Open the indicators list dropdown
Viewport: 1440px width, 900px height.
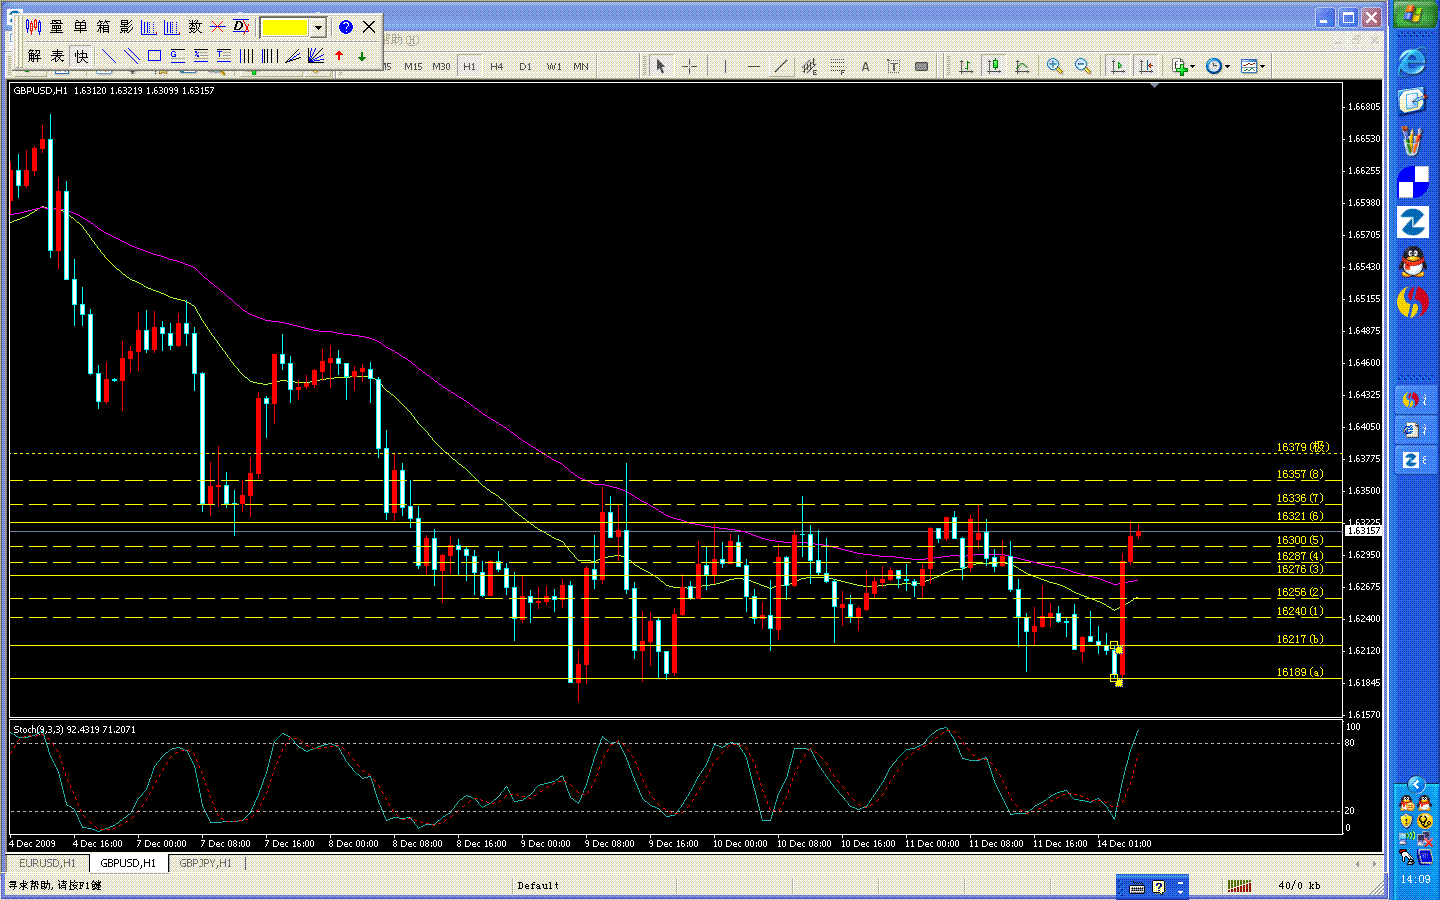1184,66
